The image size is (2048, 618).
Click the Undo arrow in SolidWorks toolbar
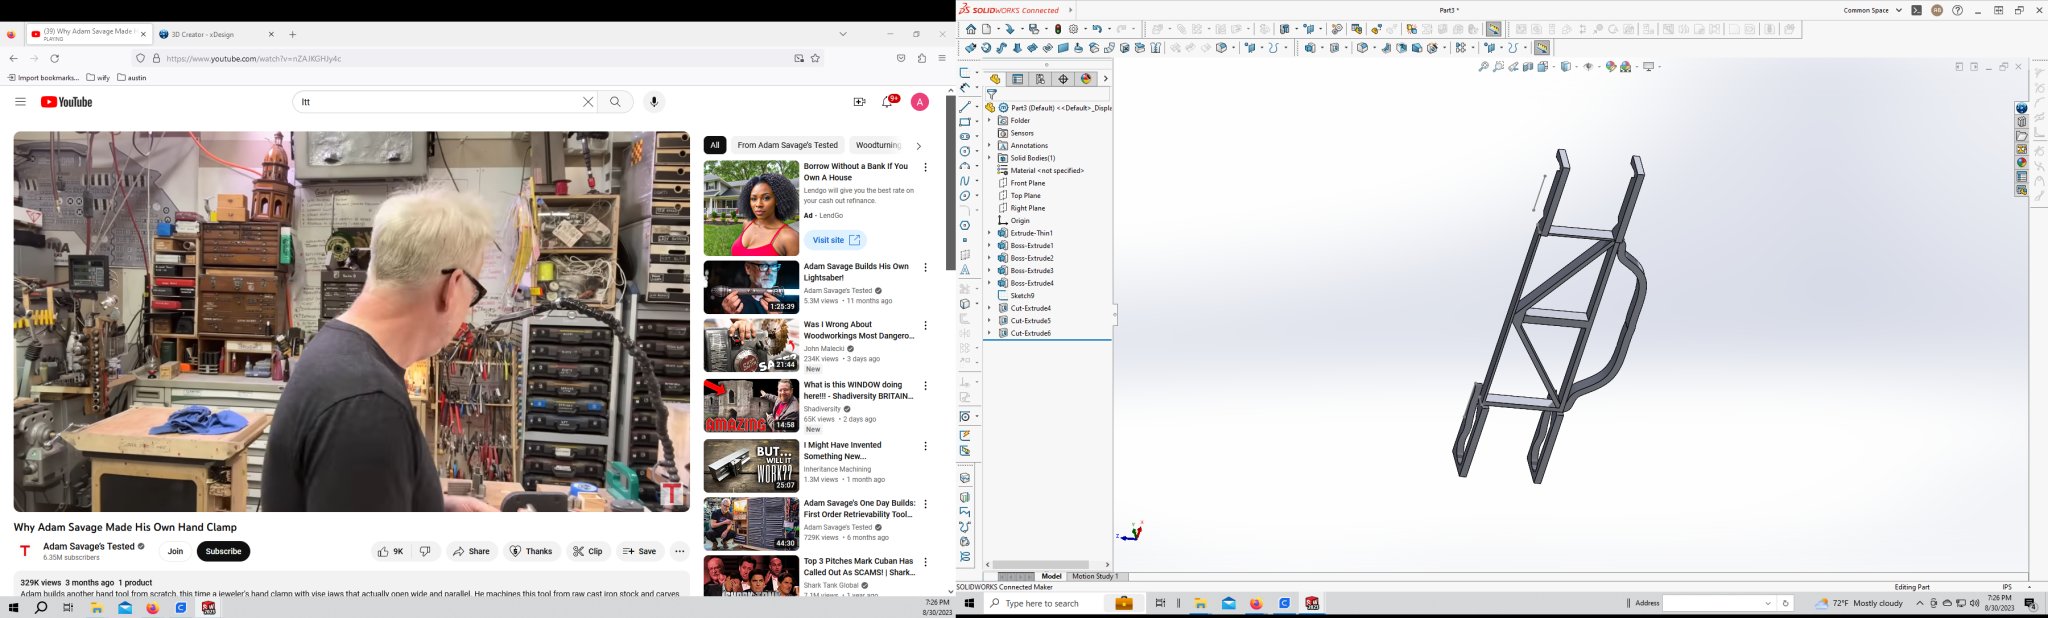coord(1097,30)
